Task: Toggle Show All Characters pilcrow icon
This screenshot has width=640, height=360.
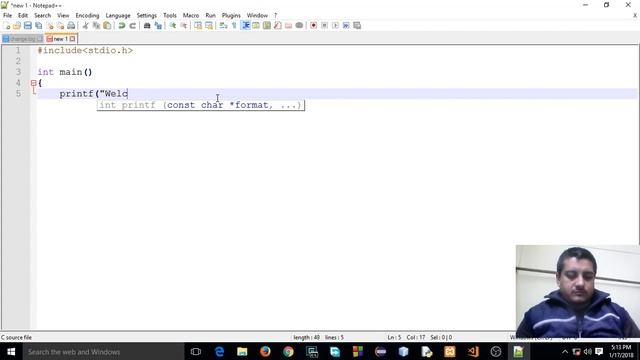Action: pyautogui.click(x=234, y=26)
